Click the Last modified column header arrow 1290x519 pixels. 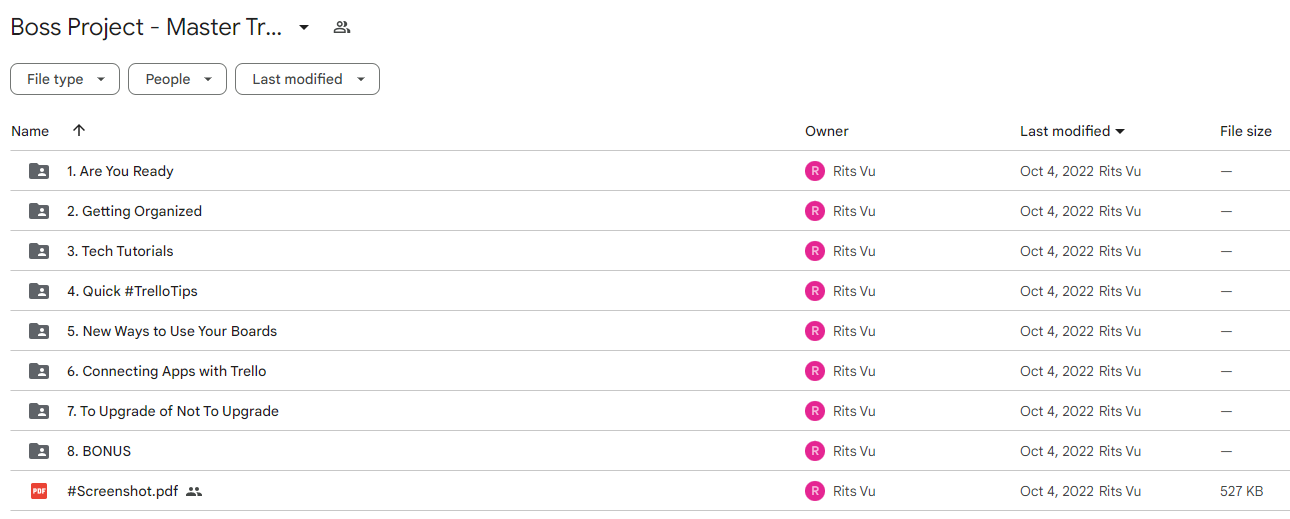[1120, 131]
